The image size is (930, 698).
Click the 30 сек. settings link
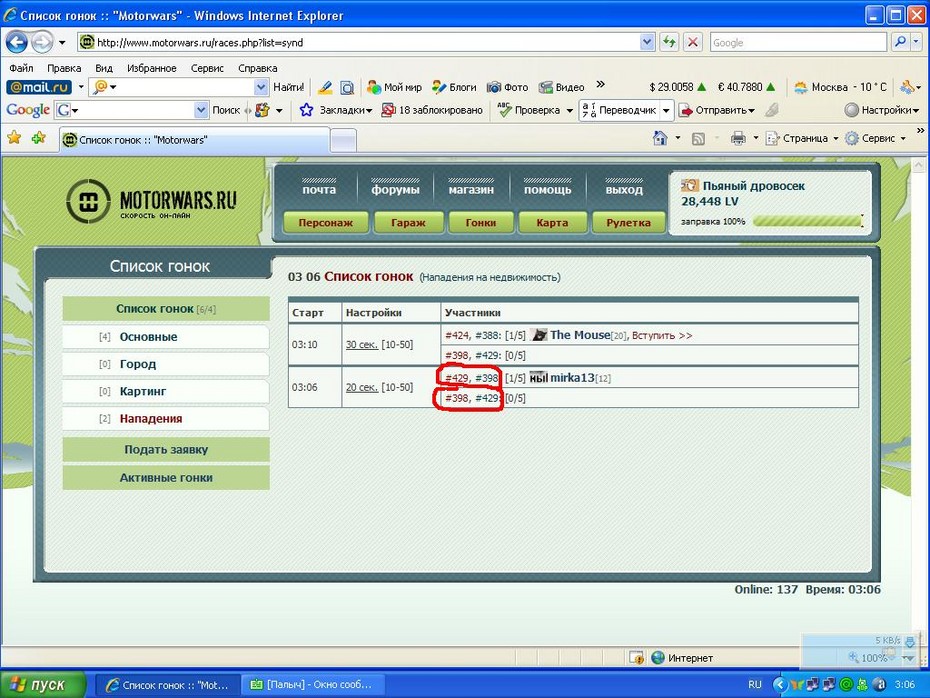click(362, 345)
